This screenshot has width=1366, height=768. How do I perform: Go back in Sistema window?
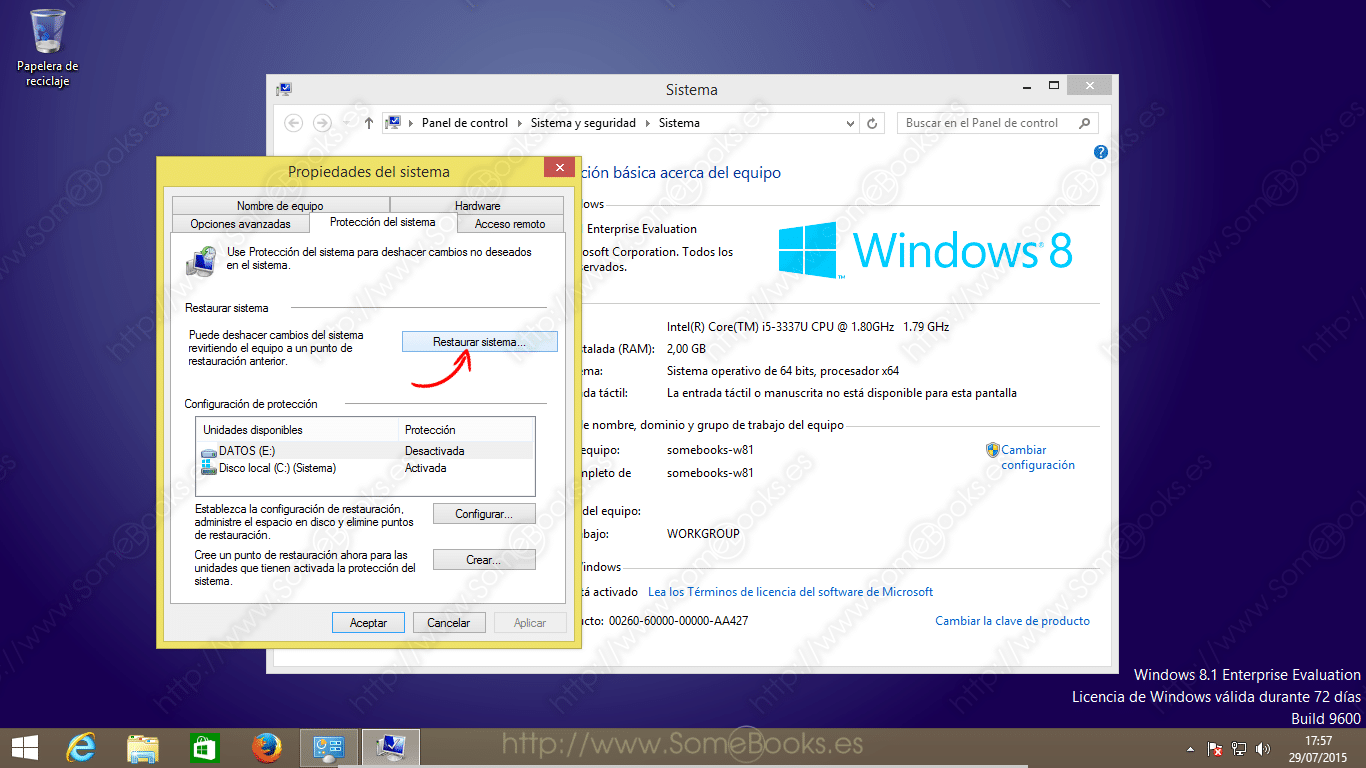pos(294,123)
